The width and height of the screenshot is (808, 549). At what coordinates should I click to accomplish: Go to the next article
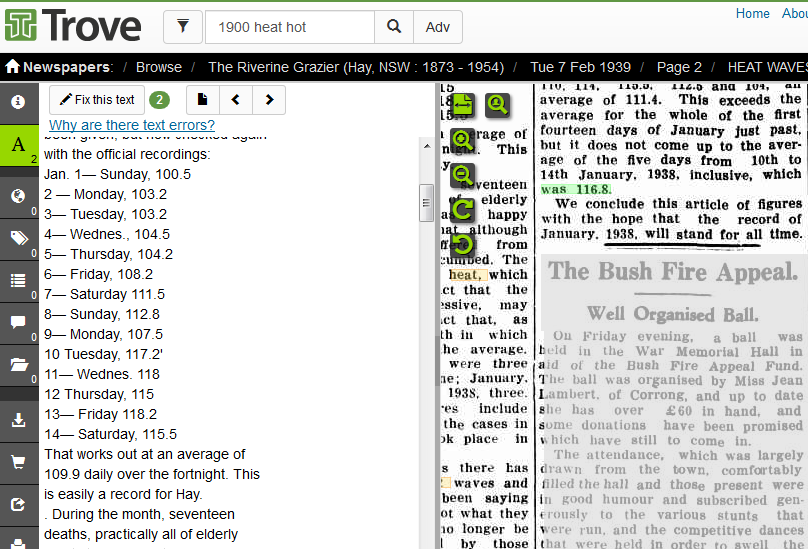coord(269,100)
